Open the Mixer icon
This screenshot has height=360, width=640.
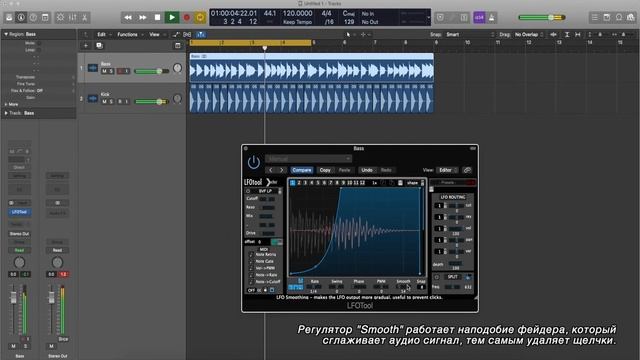72,18
